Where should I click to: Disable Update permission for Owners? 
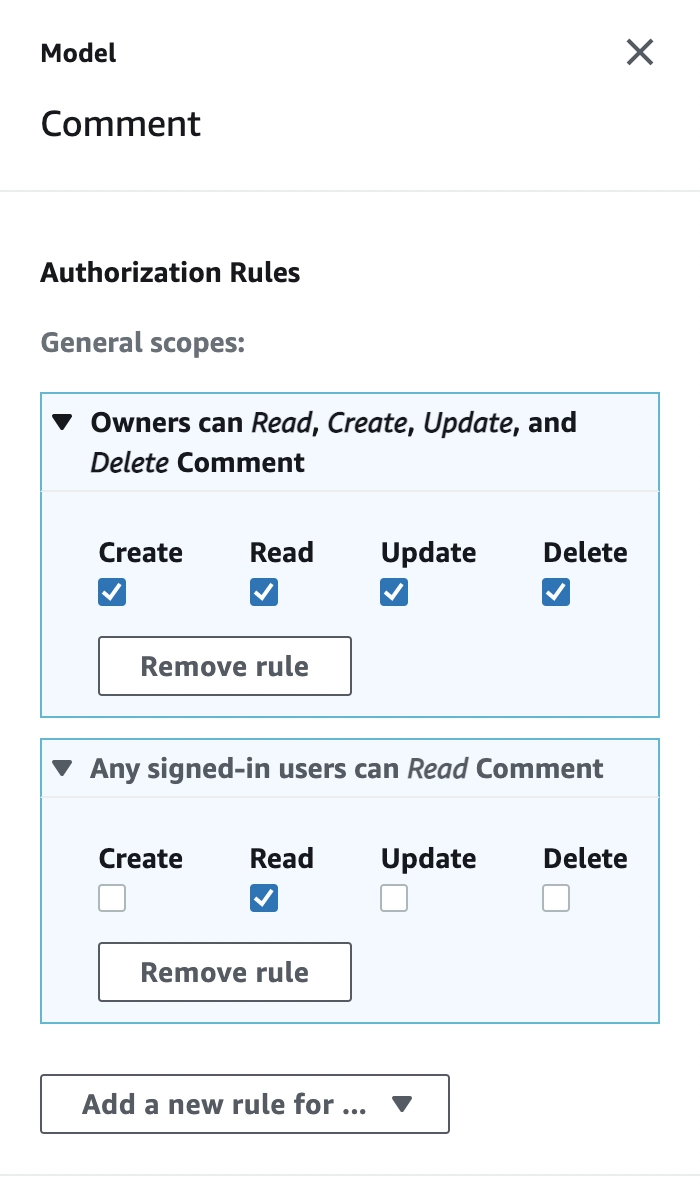point(393,593)
